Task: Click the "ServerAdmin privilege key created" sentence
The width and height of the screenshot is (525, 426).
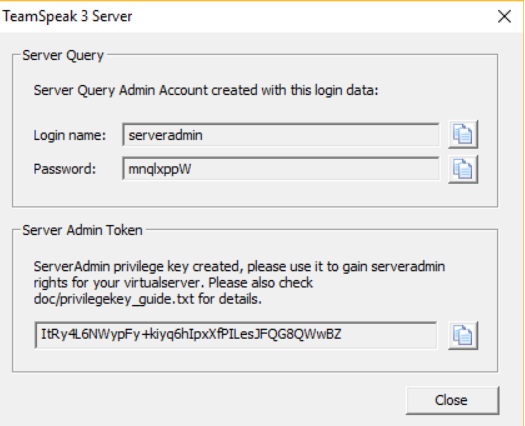Action: tap(136, 267)
